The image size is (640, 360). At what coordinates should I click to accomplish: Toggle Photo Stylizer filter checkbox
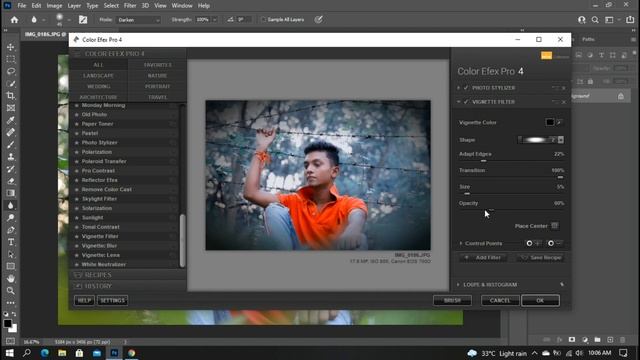(466, 88)
